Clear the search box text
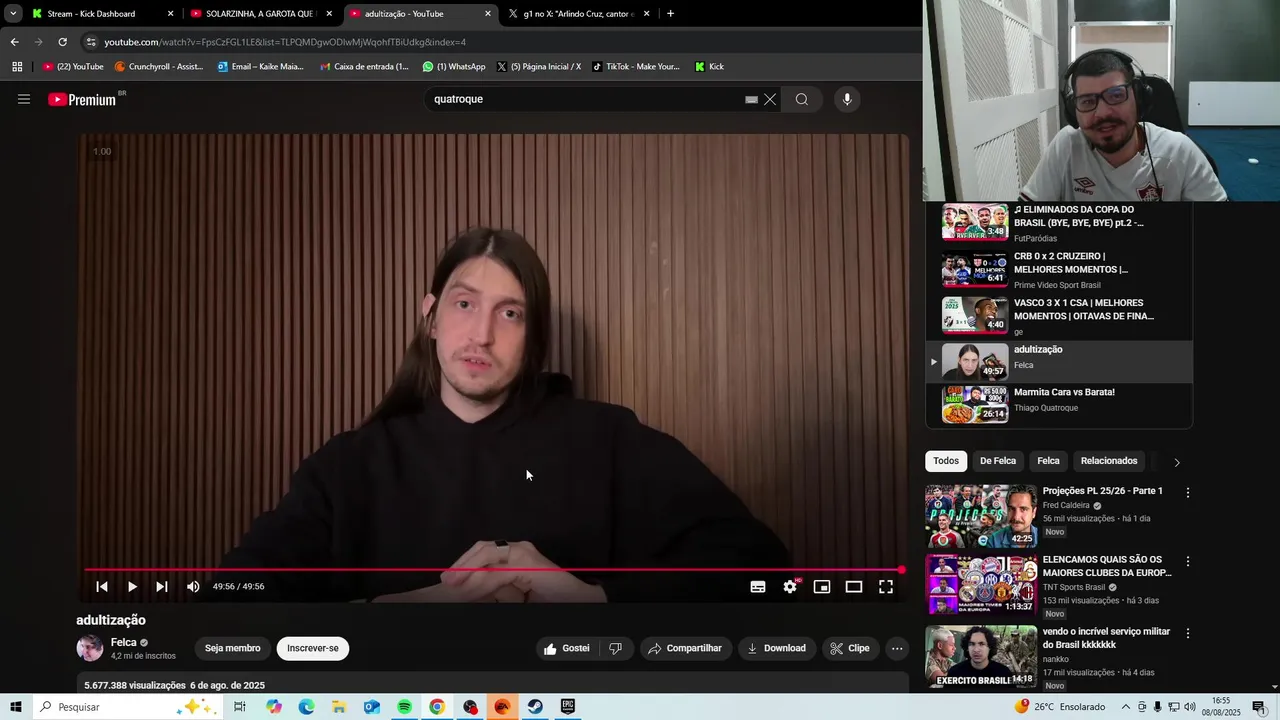Image resolution: width=1280 pixels, height=720 pixels. click(x=770, y=99)
